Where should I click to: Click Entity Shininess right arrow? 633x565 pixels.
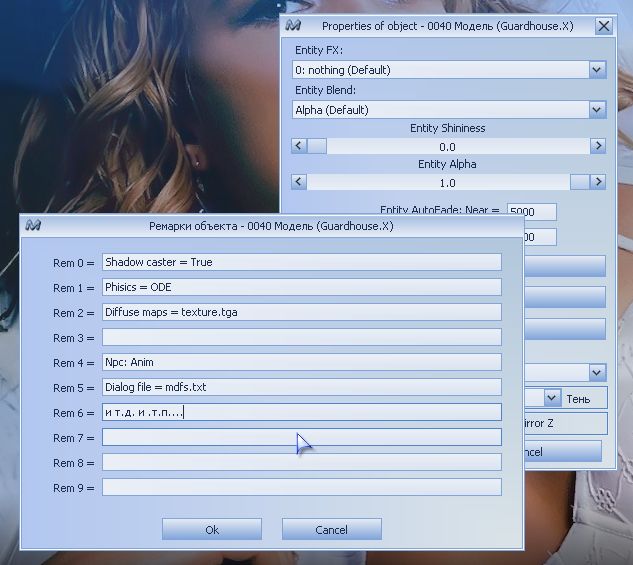(598, 146)
